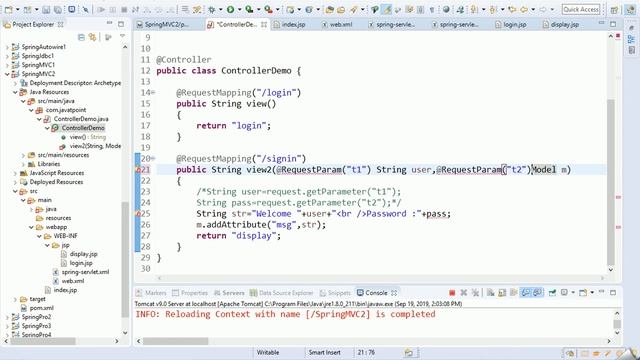Collapse the Java Resources node
The image size is (640, 360).
[15, 92]
